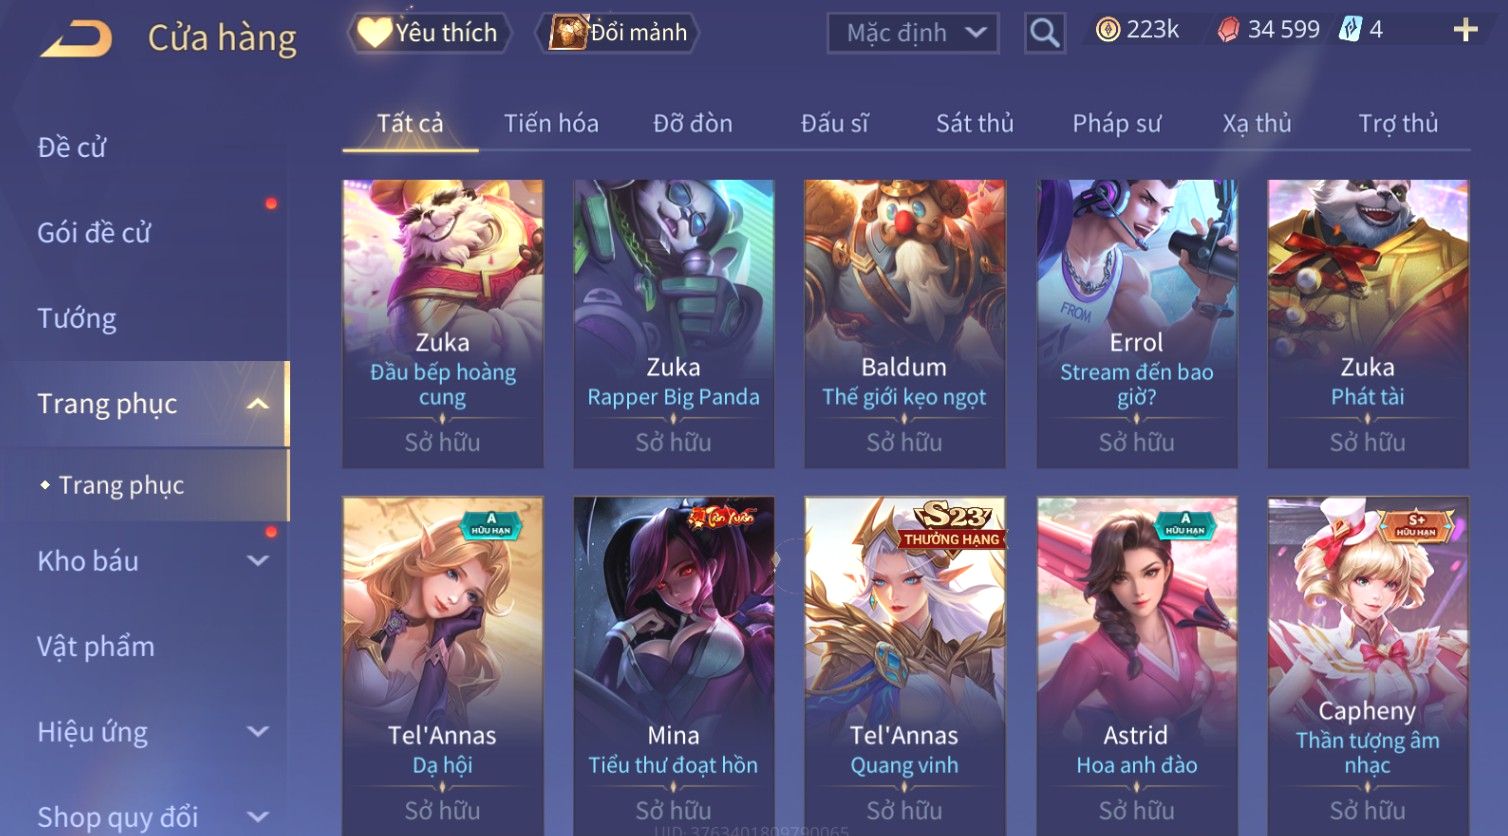Open the Mặc định sort dropdown
1508x836 pixels.
(x=913, y=33)
